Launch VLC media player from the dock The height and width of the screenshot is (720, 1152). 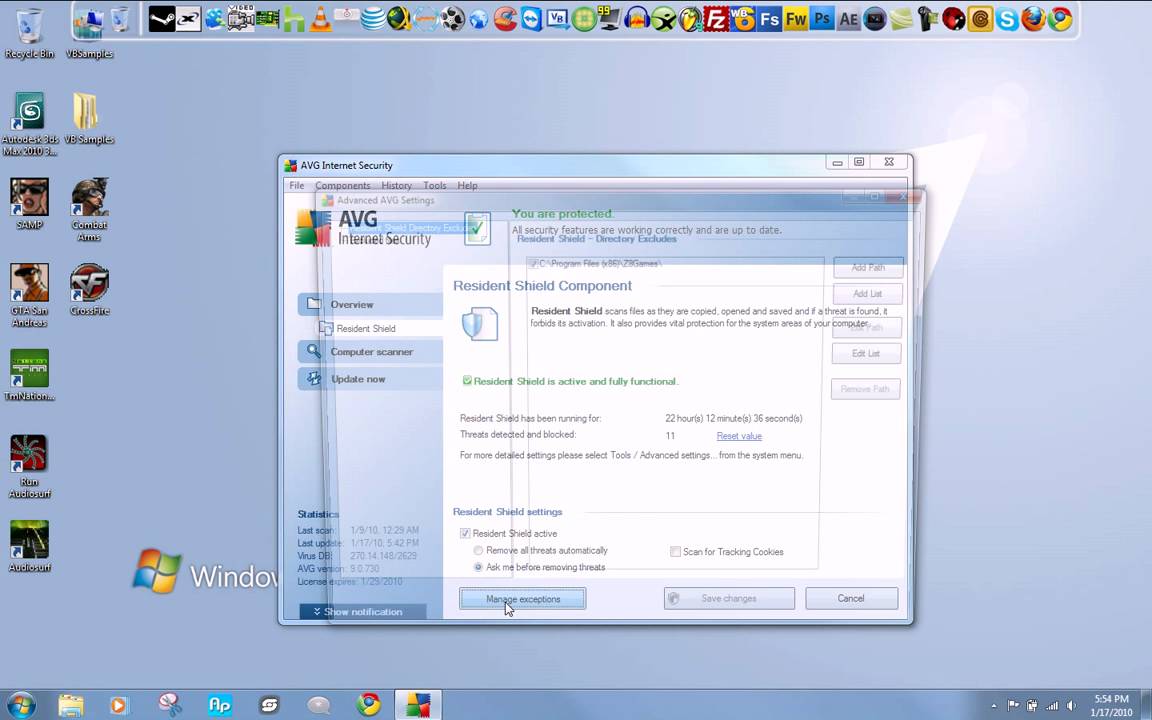320,19
